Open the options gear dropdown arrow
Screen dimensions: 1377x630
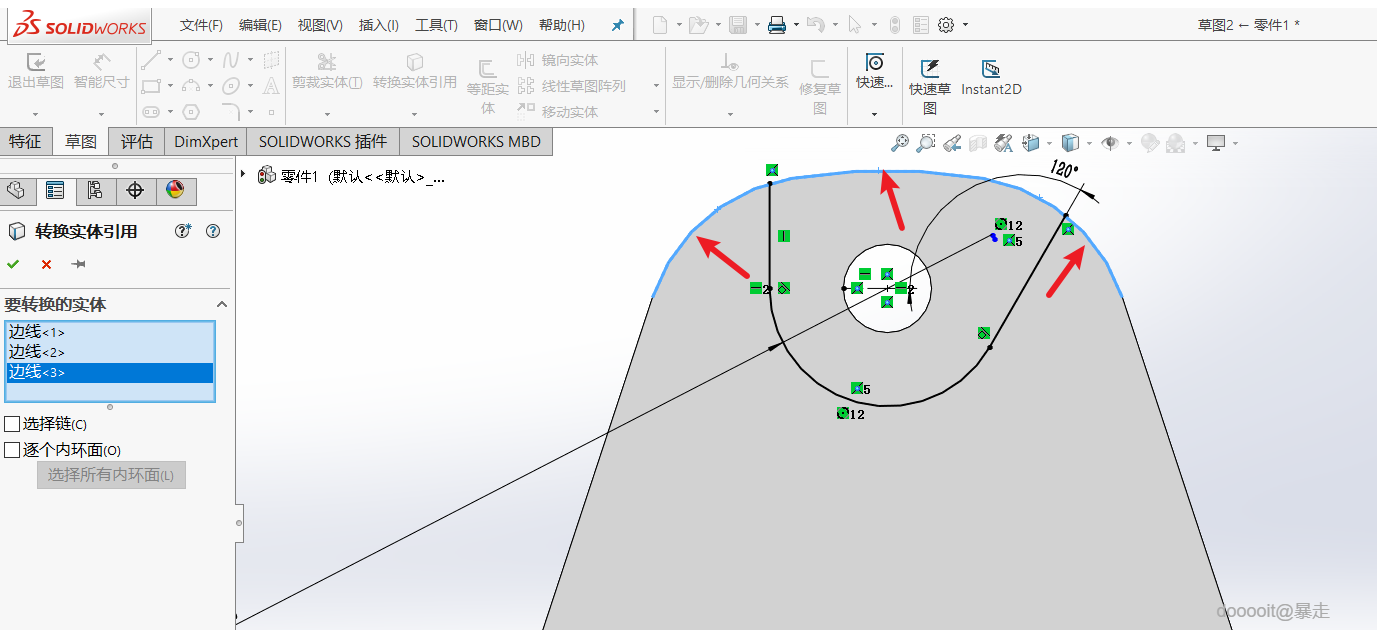(965, 25)
